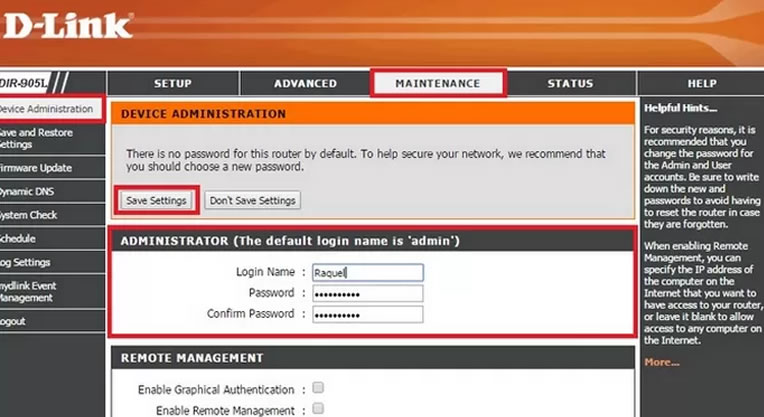Enable Graphical Authentication checkbox
Screen dimensions: 764x417
[x=317, y=387]
